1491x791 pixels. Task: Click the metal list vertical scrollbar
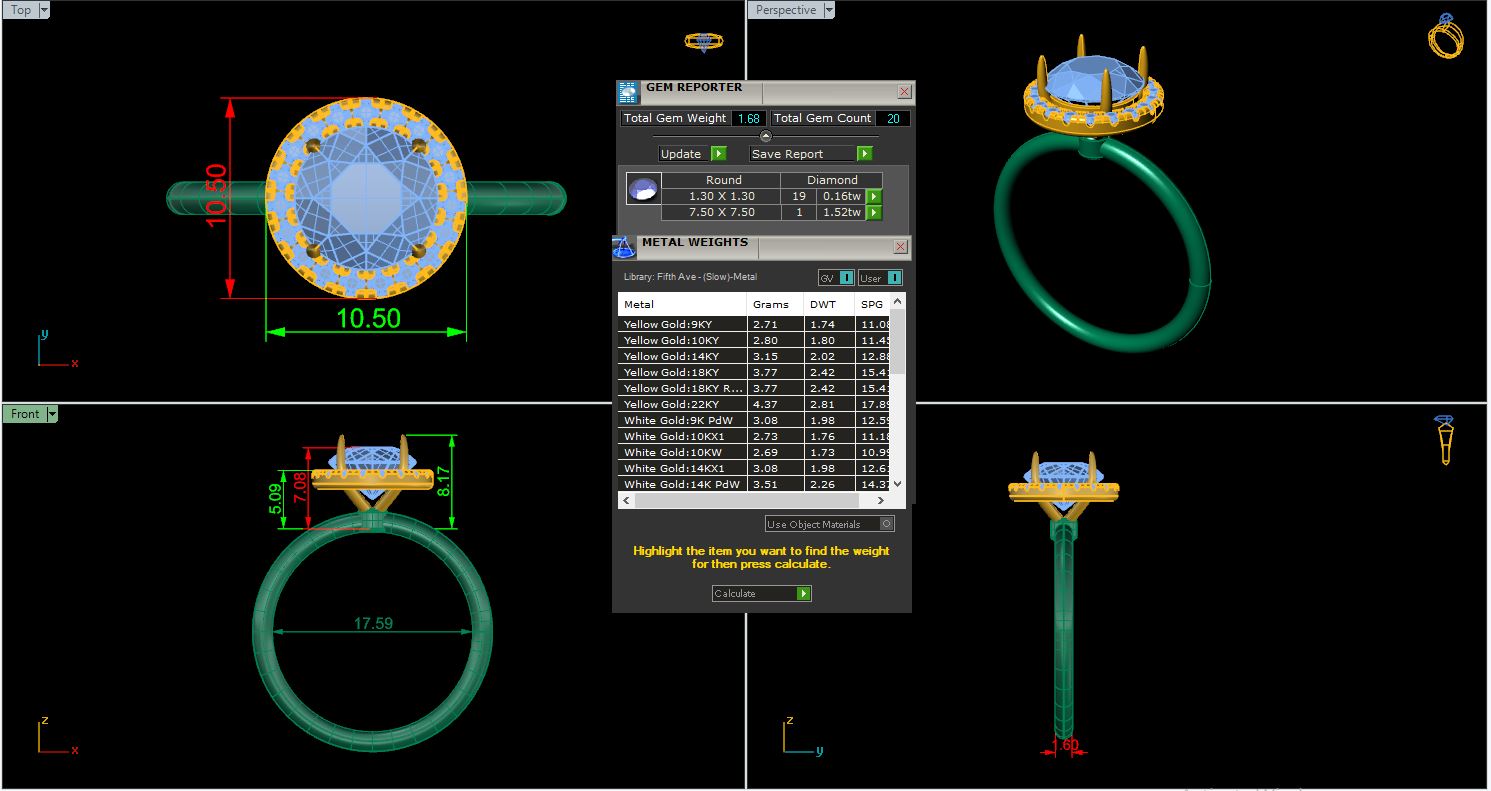click(897, 340)
